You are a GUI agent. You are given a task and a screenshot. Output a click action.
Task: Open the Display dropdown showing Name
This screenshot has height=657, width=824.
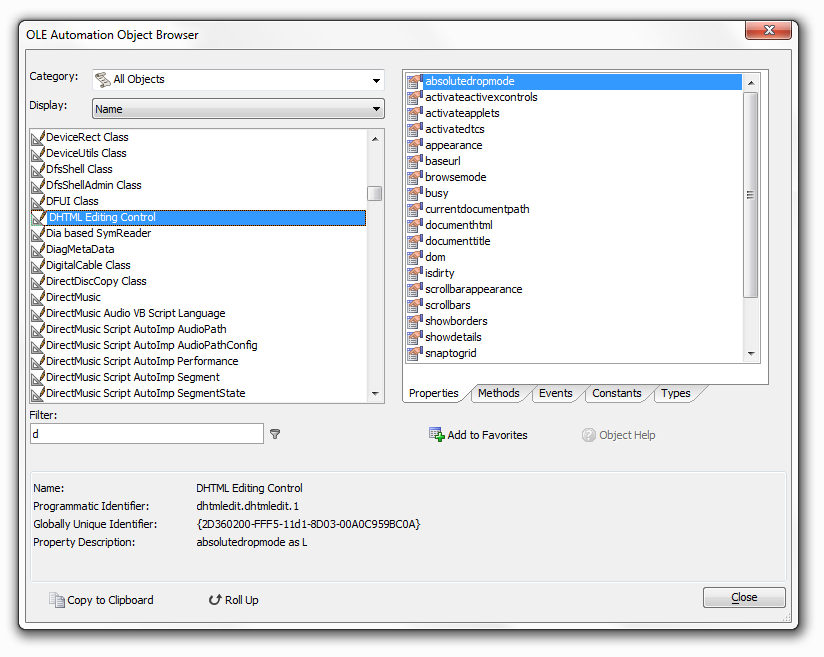tap(238, 109)
